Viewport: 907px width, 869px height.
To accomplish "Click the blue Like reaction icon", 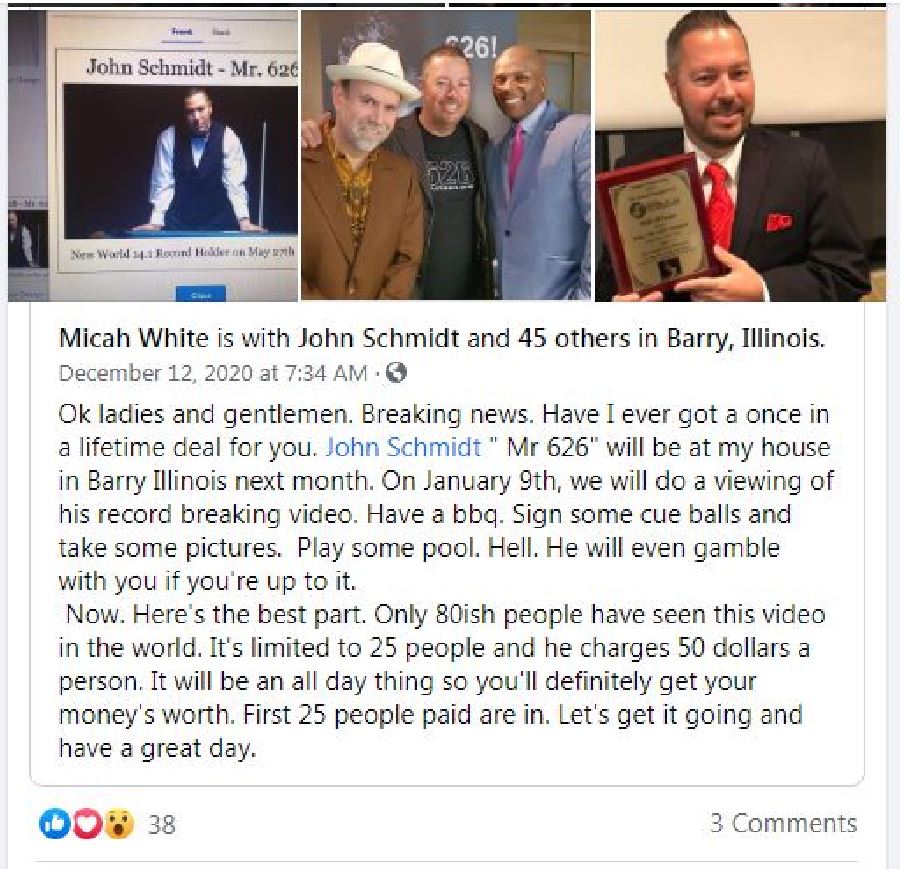I will coord(54,823).
